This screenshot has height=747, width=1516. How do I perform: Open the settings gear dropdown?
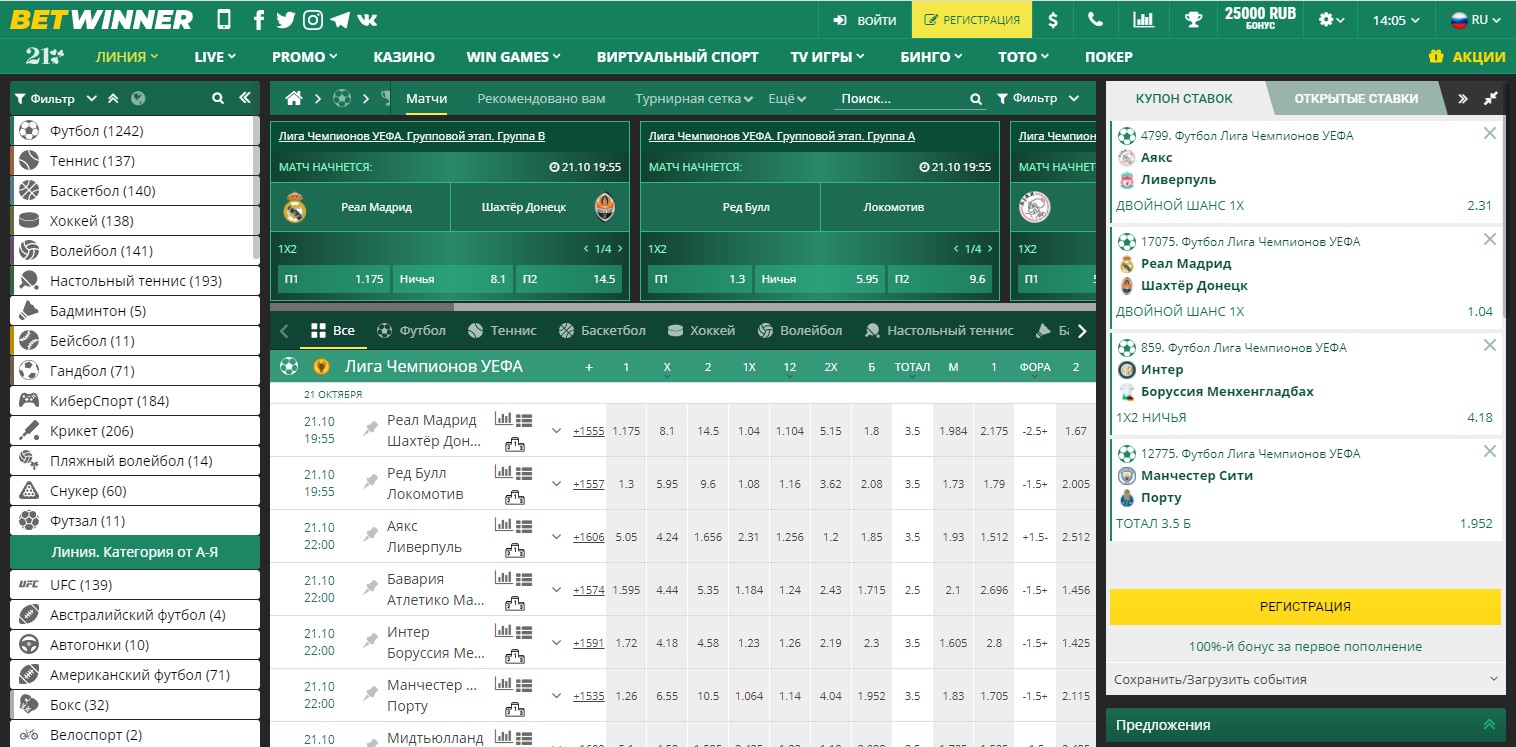coord(1333,20)
